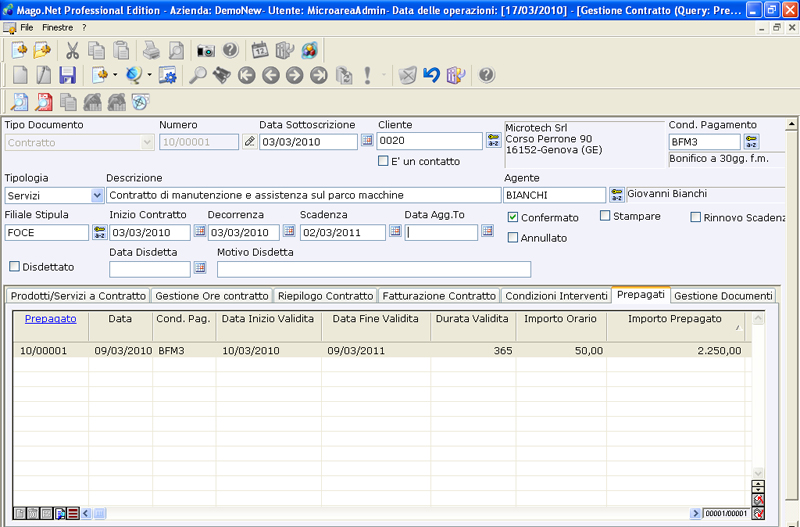Click the Edit document pencil-page icon
The image size is (800, 527).
tap(44, 75)
